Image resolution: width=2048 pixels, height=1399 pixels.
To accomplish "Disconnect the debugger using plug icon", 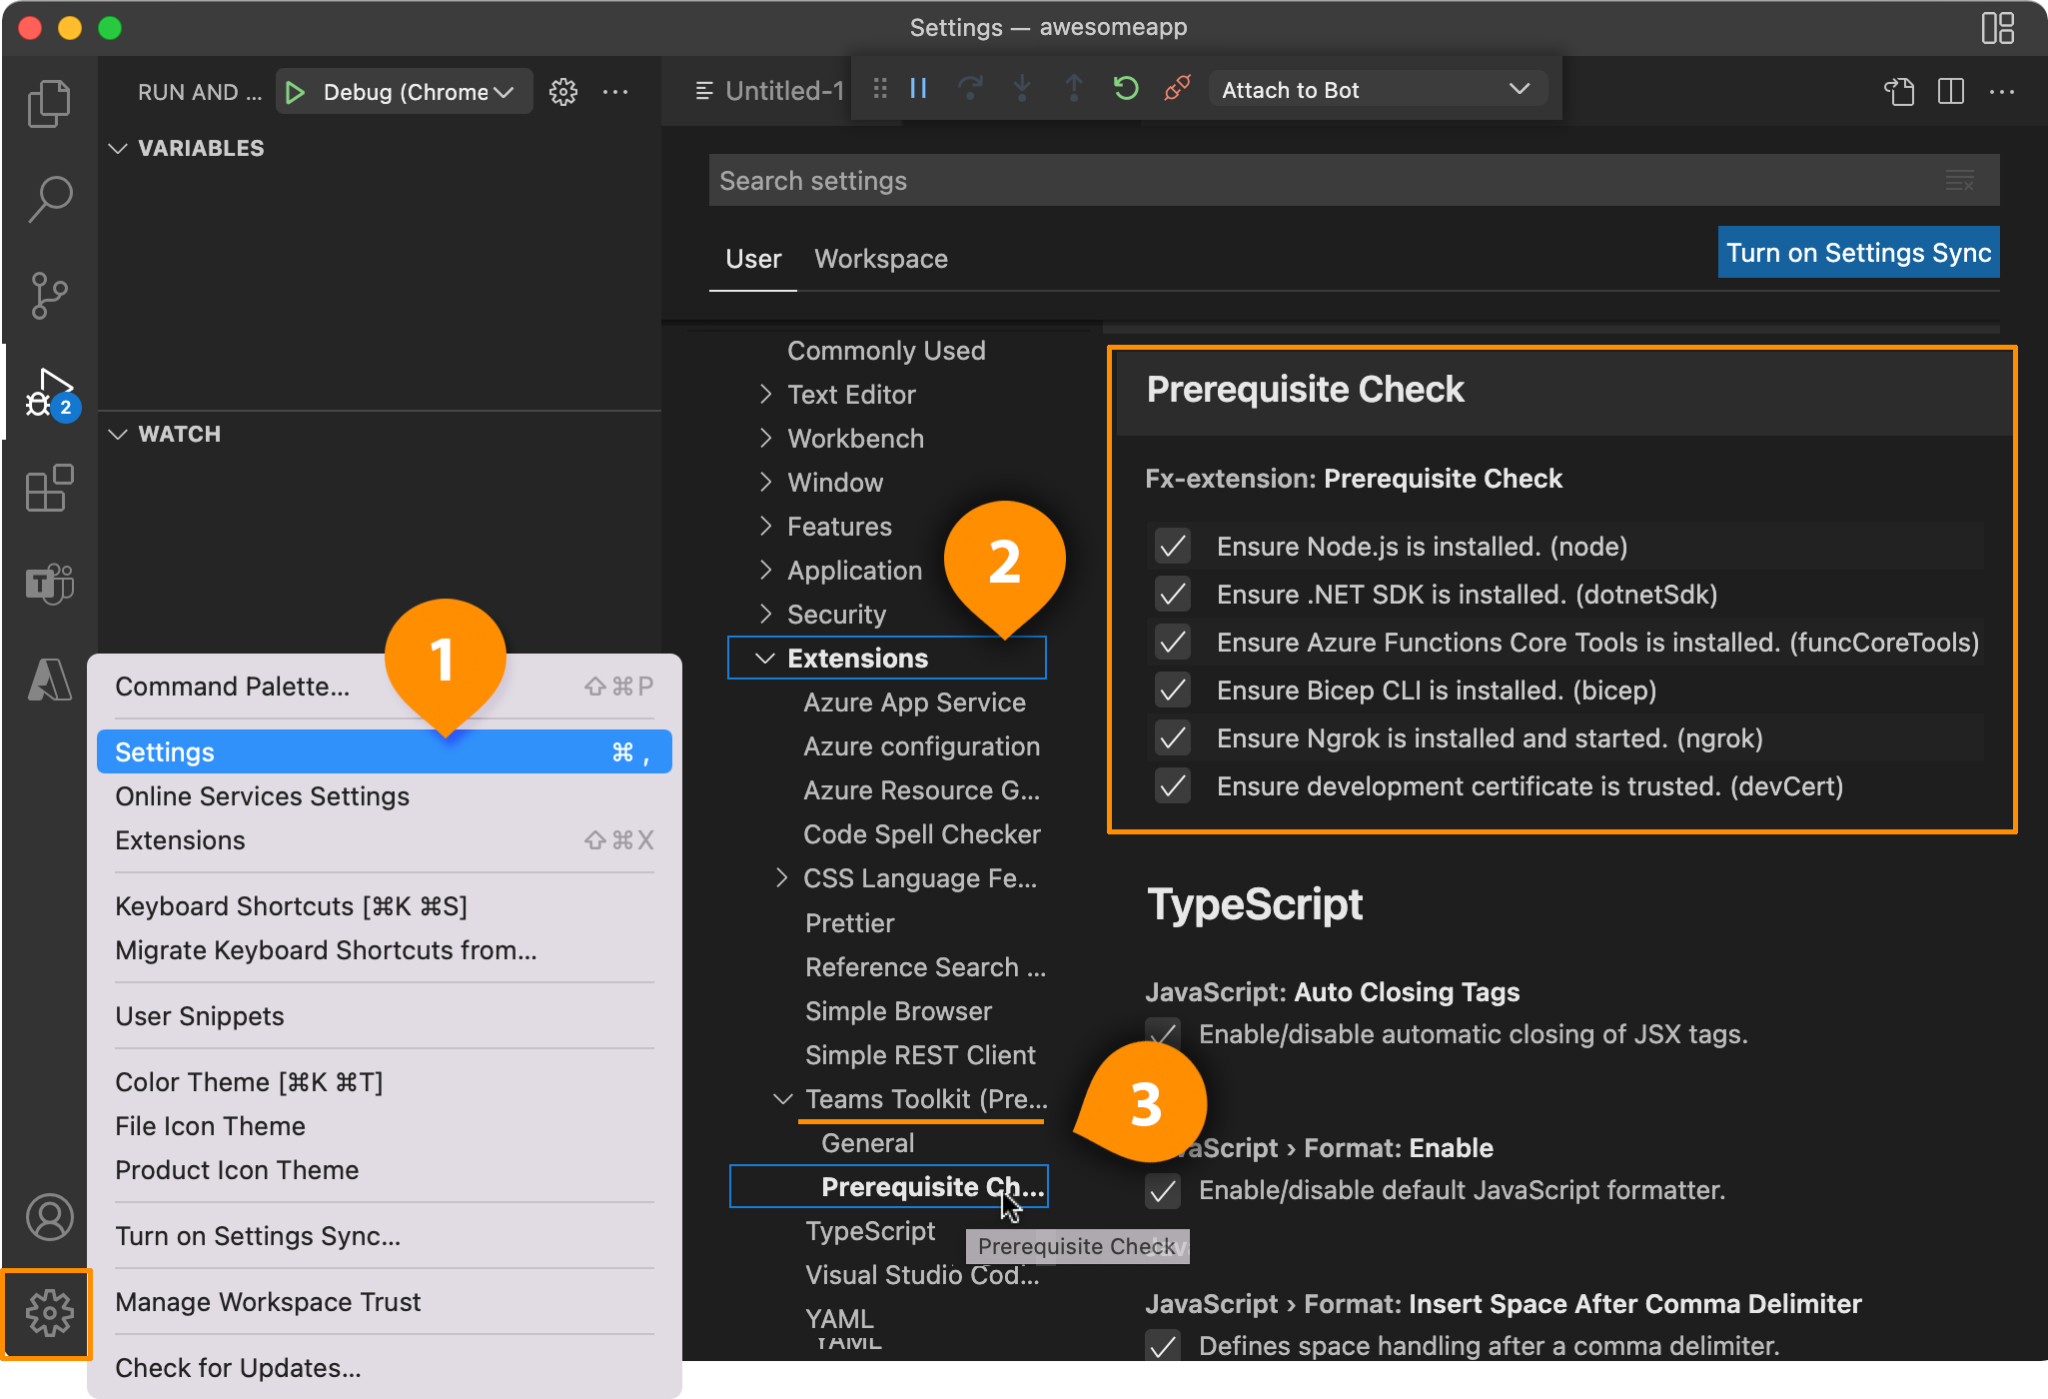I will coord(1177,90).
